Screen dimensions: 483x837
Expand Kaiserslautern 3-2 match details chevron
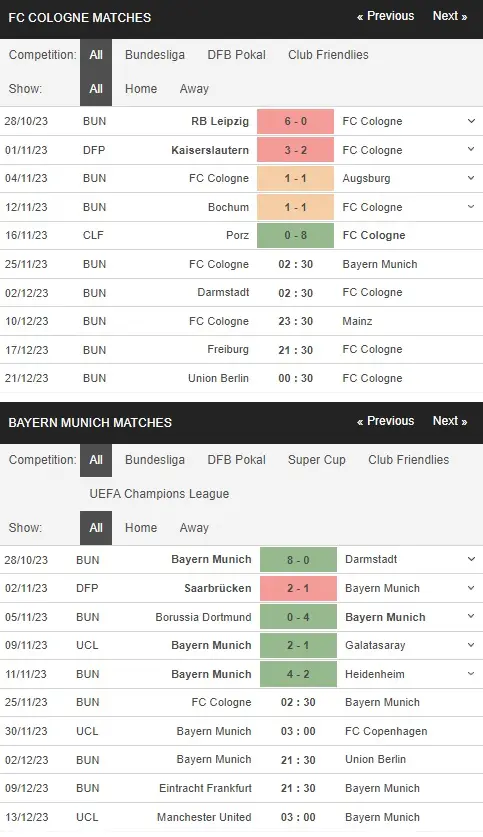(471, 149)
